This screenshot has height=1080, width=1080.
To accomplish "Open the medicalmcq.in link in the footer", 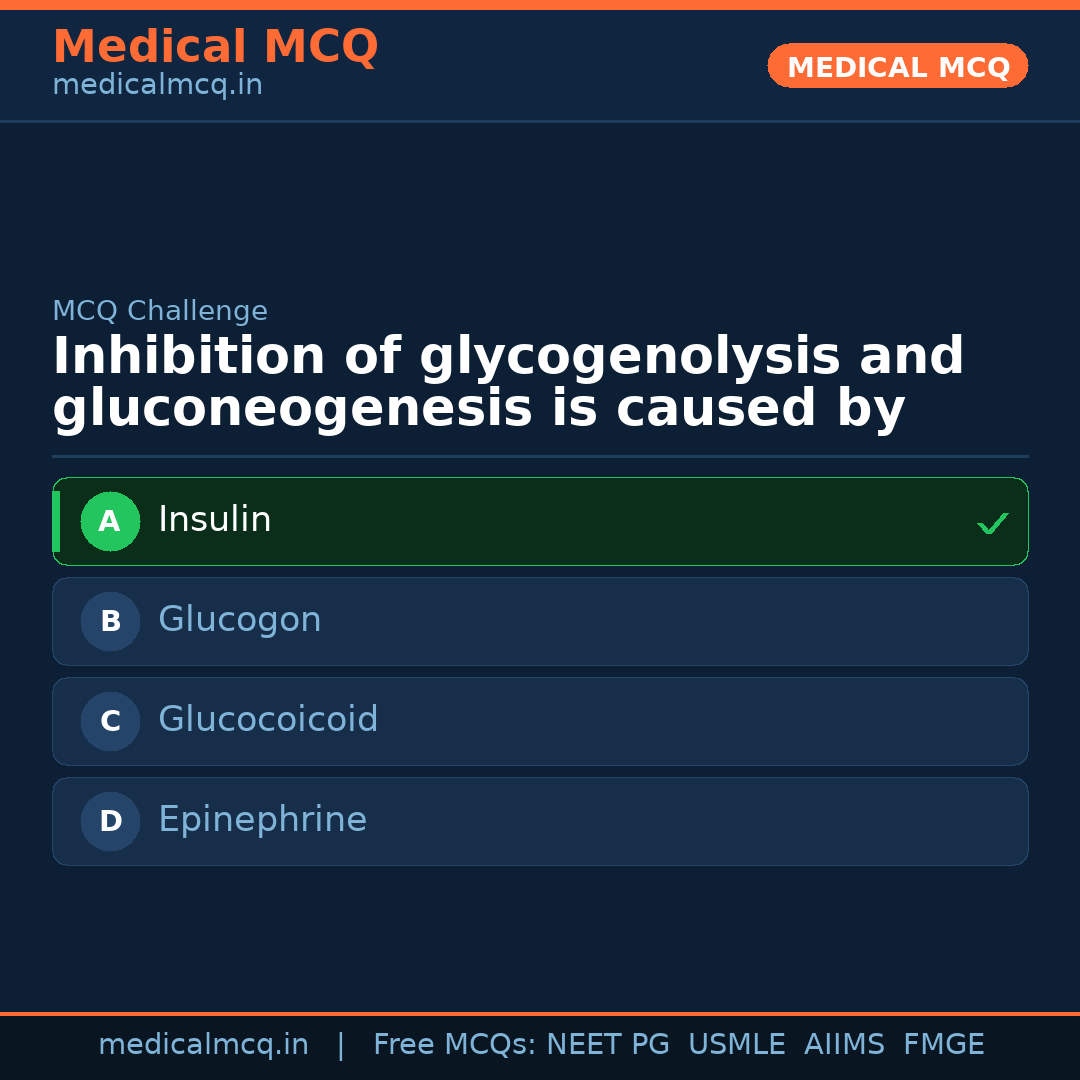I will coord(203,1045).
